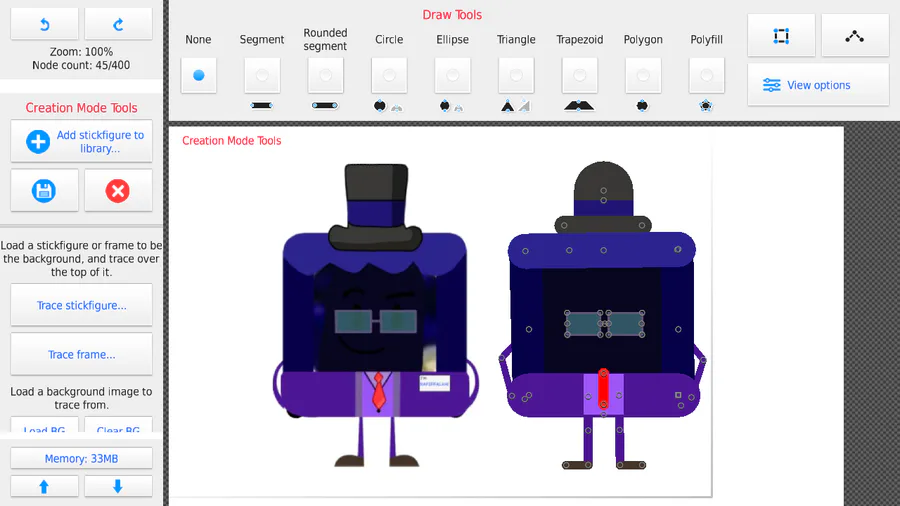Select the Rounded segment radio button
Screen dimensions: 900x506
click(x=325, y=75)
